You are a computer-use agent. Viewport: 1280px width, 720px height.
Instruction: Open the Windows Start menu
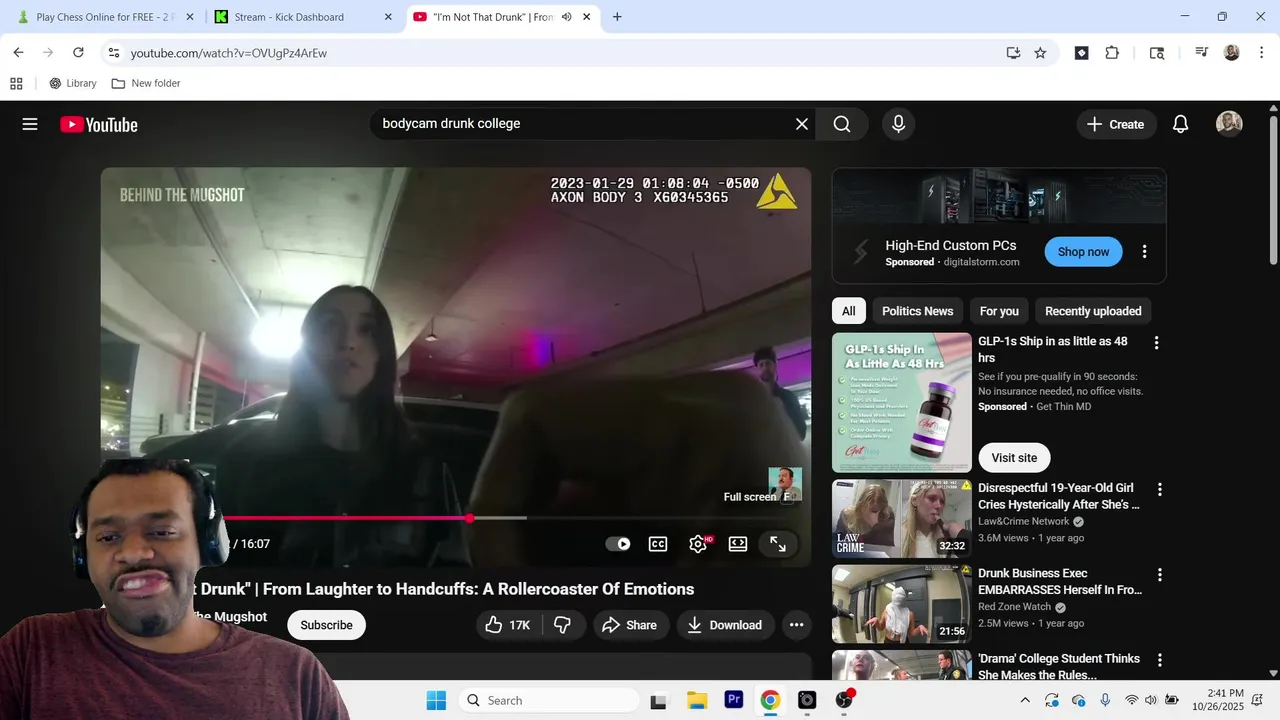[x=436, y=700]
